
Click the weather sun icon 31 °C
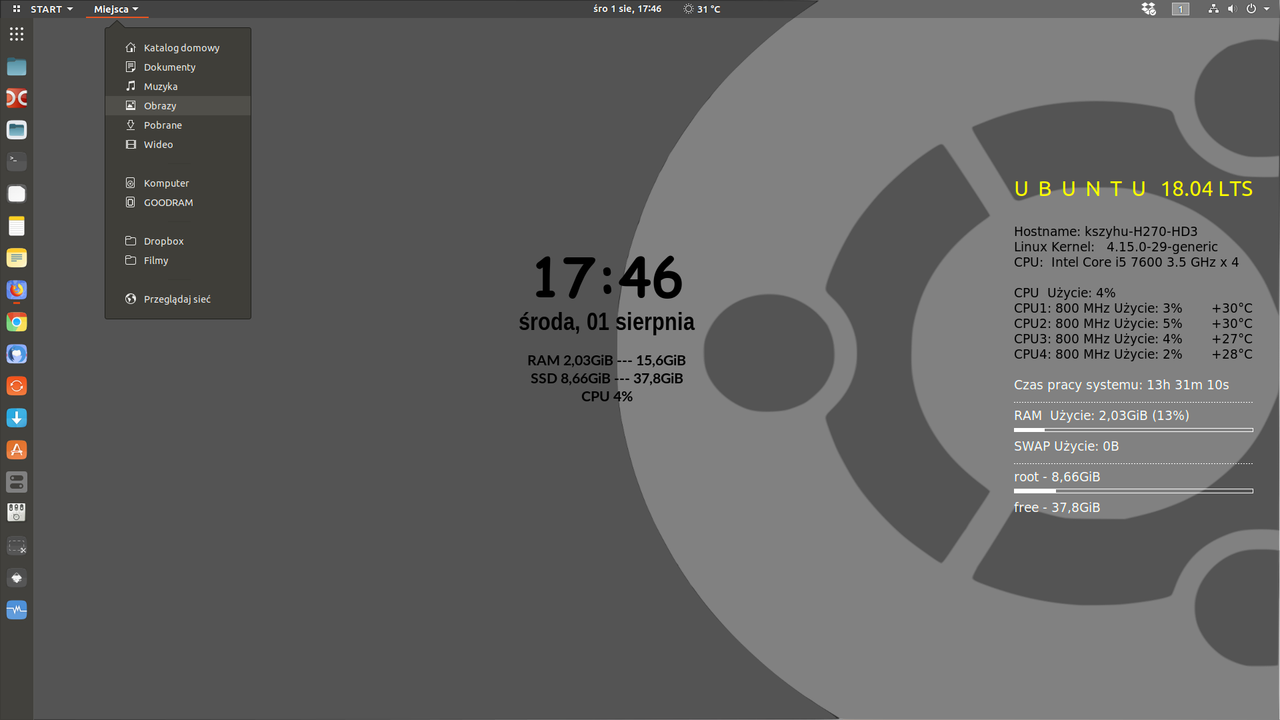(x=701, y=9)
